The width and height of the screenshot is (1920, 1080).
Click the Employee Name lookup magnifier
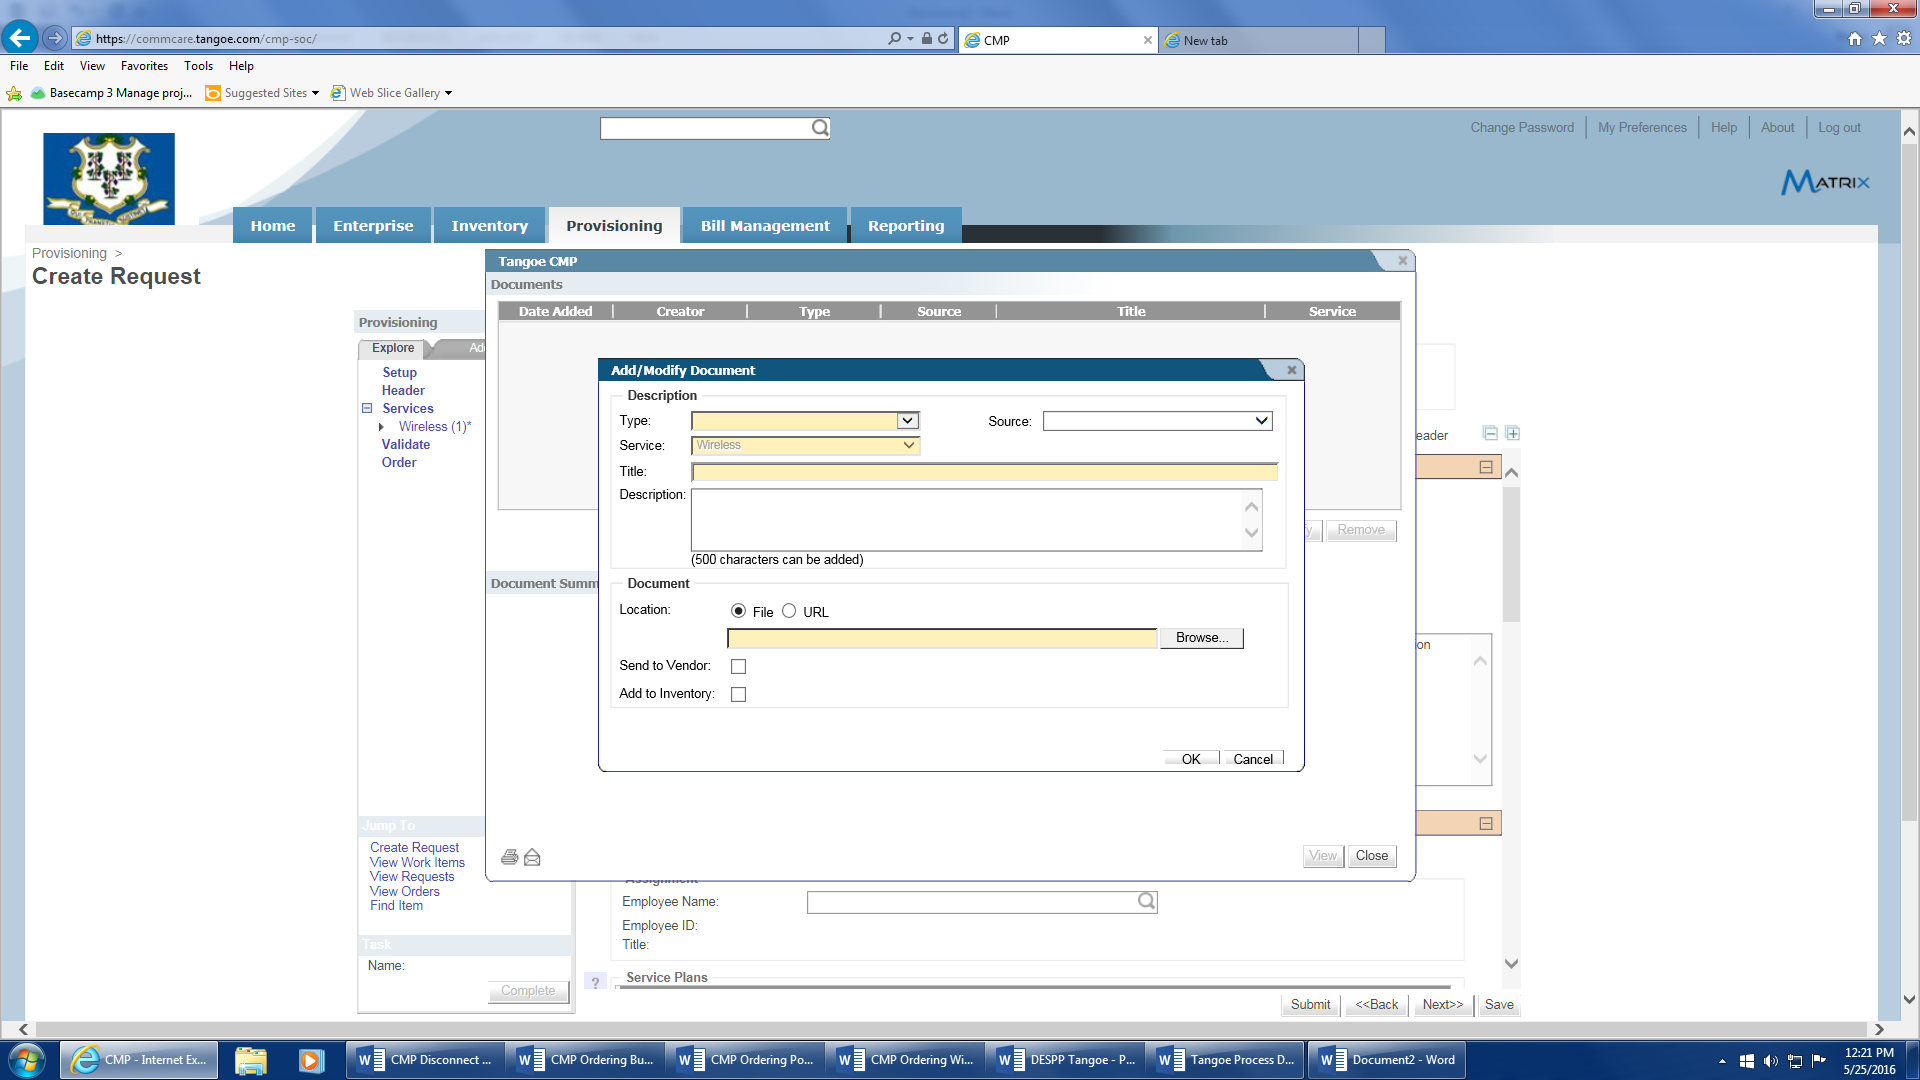[1146, 901]
